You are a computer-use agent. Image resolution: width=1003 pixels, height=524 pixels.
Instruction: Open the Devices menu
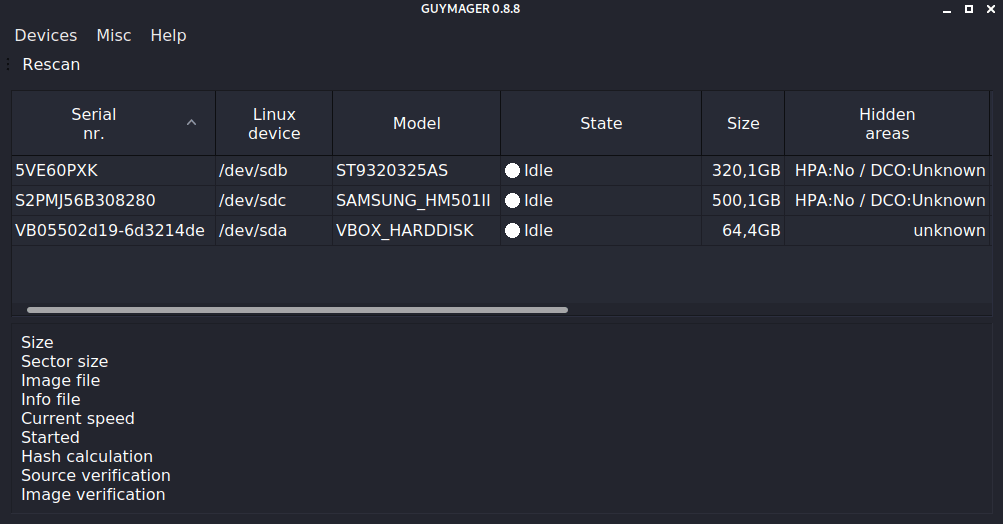[46, 35]
